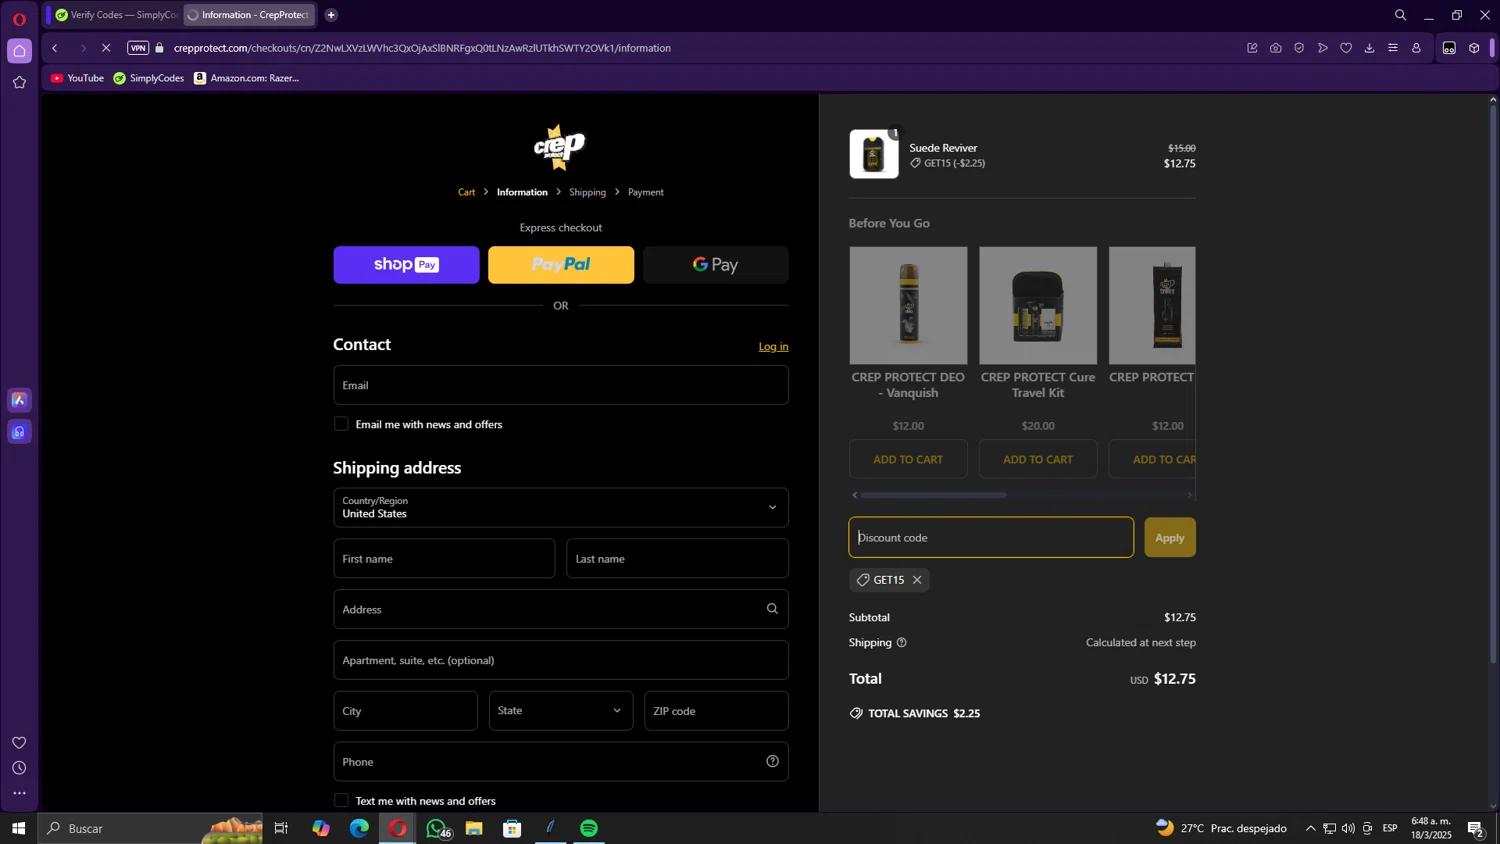
Task: Add CREP PROTECT Cure Travel Kit to cart
Action: [x=1038, y=460]
